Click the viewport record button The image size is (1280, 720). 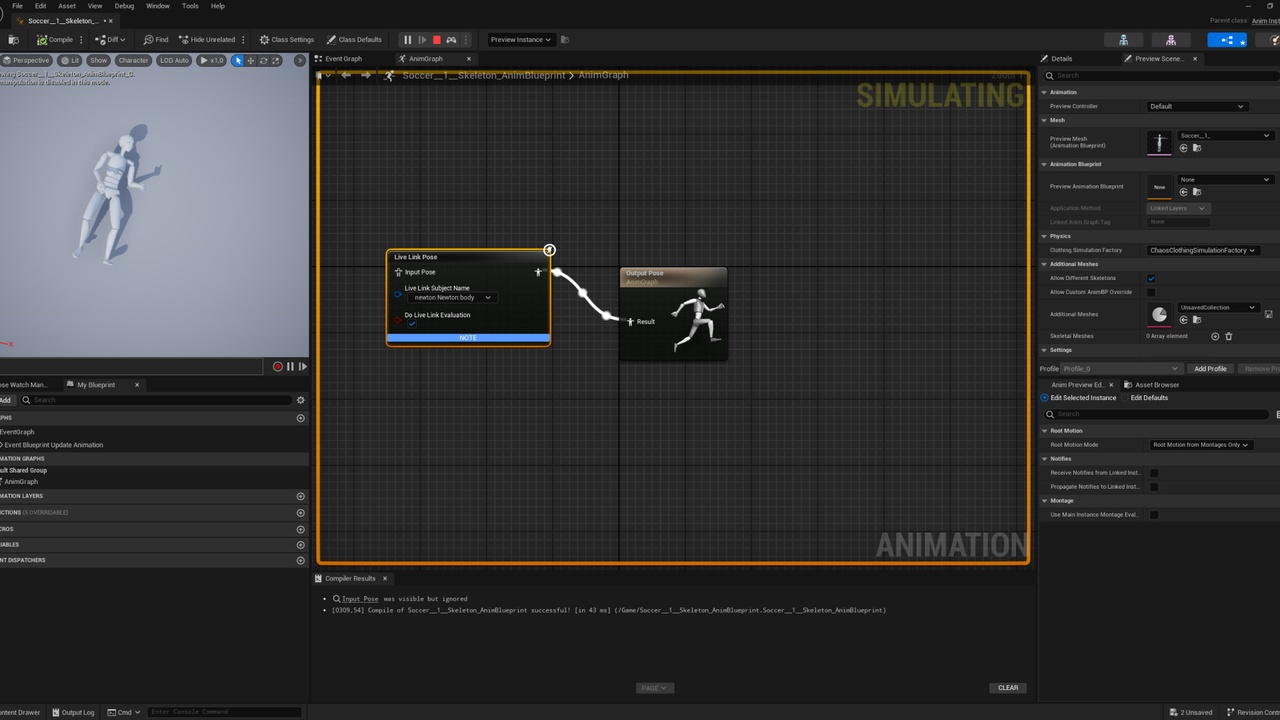coord(278,367)
